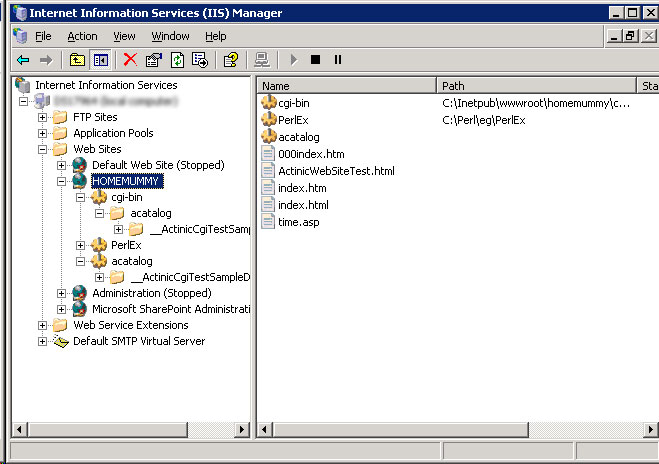Sort list by Path column header

click(535, 86)
